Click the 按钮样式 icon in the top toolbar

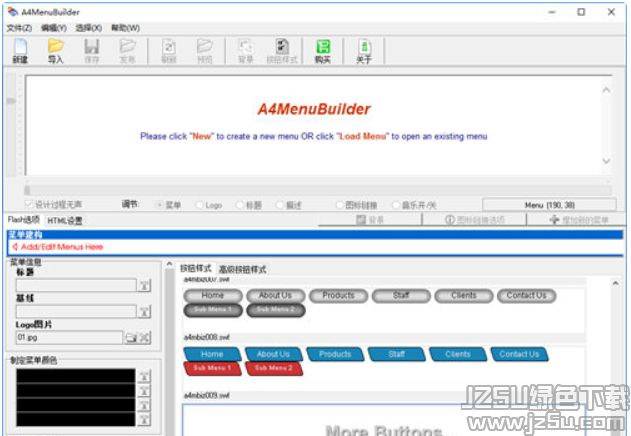282,51
